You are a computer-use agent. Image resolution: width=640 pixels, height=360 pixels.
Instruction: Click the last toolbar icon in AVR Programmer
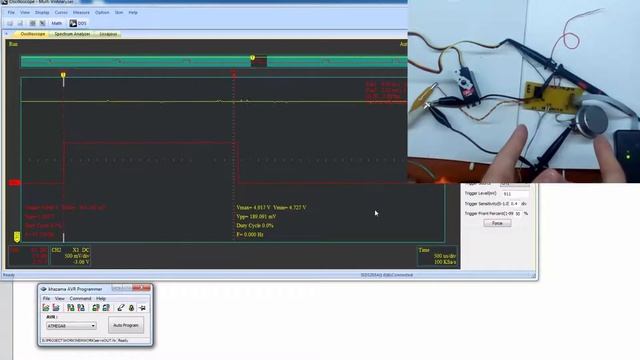142,308
